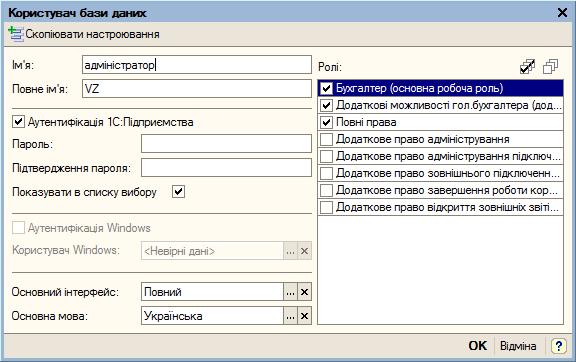Toggle the Аутентифікація 1С:Підприємства checkbox

point(18,122)
